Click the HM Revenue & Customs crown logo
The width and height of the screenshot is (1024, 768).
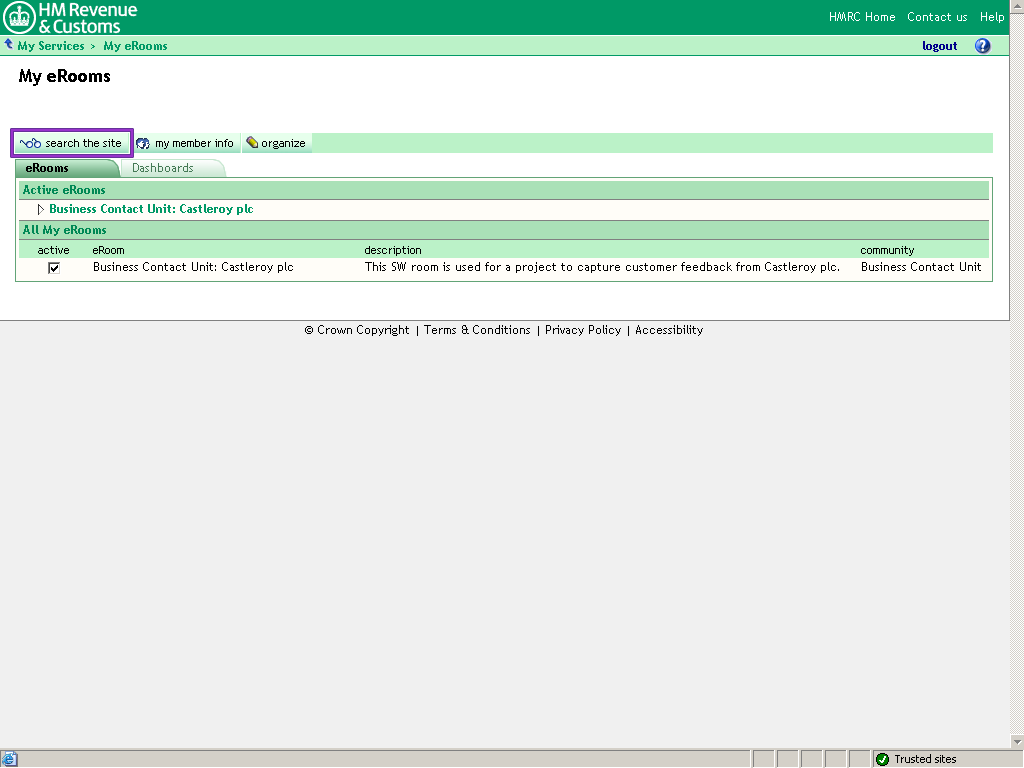pos(20,17)
